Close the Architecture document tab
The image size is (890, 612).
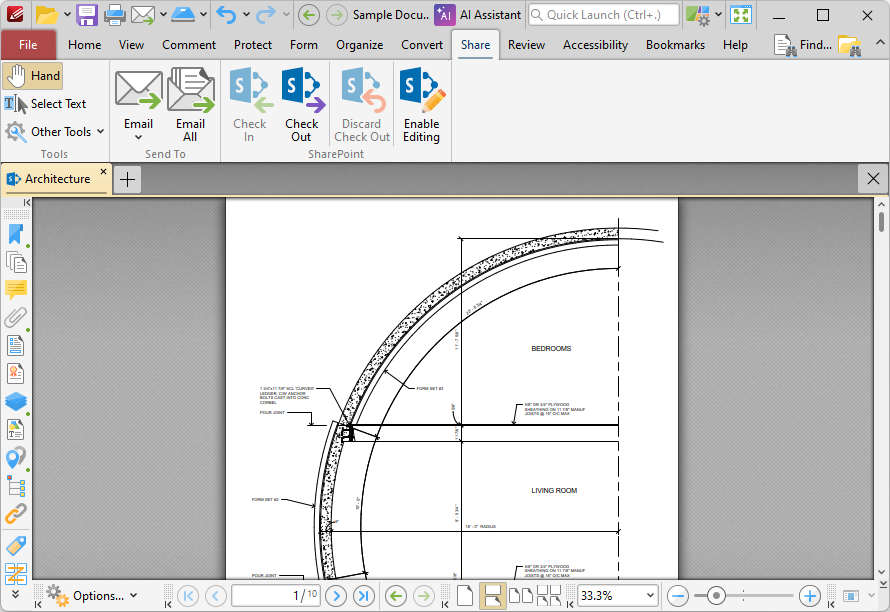point(103,171)
